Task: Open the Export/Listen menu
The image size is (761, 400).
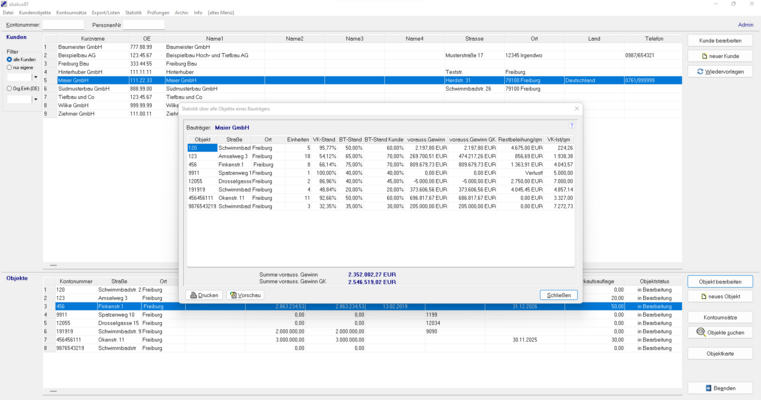Action: click(106, 12)
